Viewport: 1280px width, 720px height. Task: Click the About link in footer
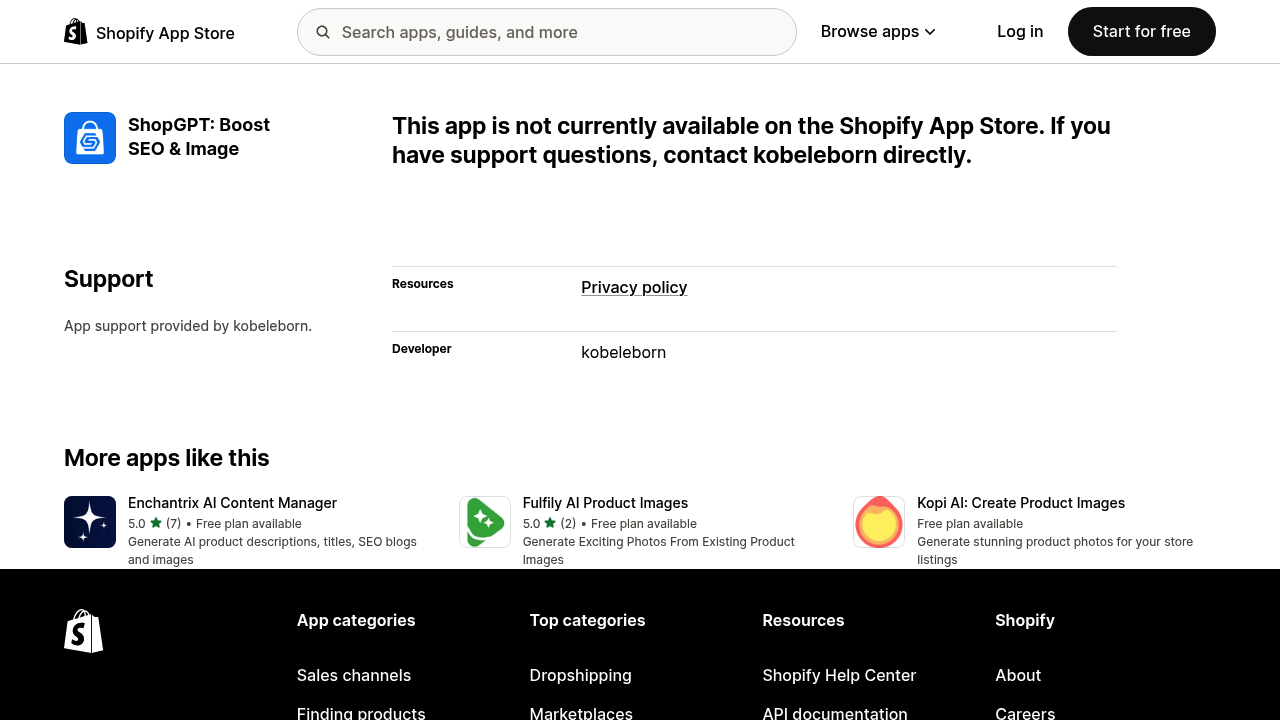coord(1018,675)
